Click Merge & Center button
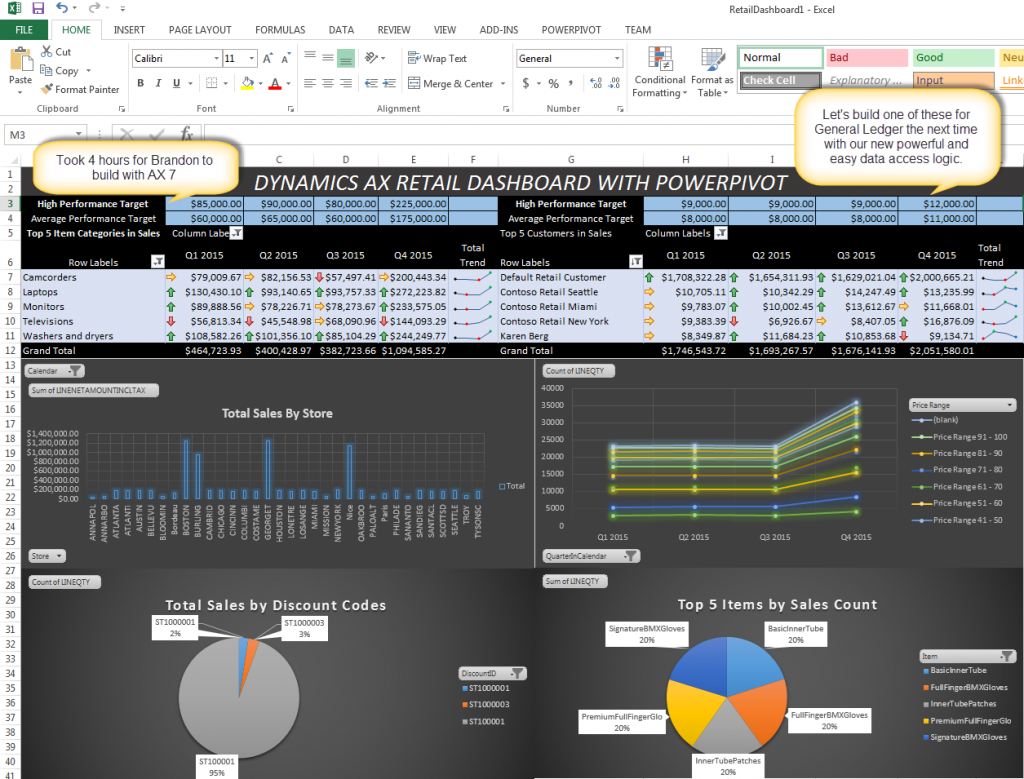The height and width of the screenshot is (779, 1024). click(x=450, y=84)
